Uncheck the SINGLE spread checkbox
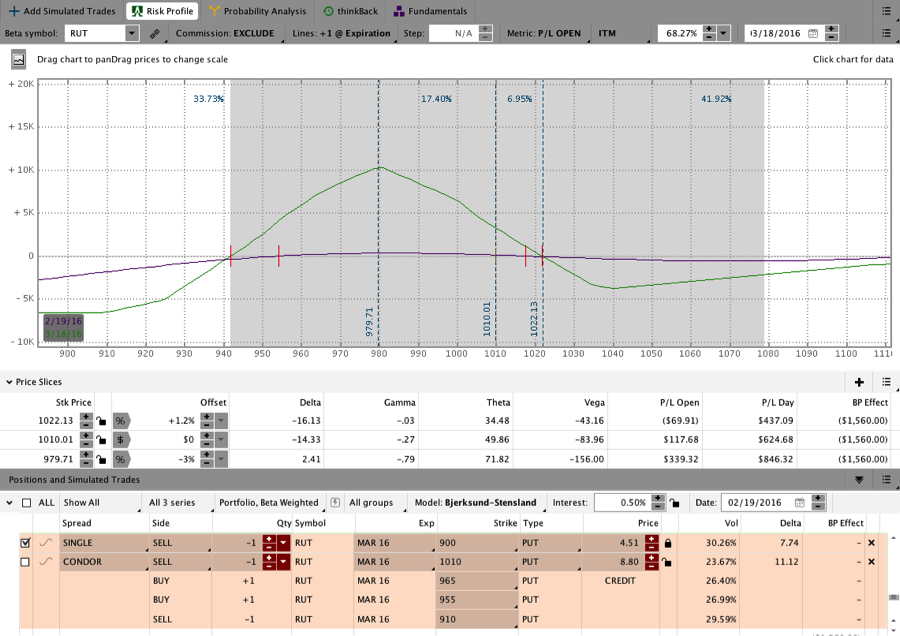The width and height of the screenshot is (900, 636). 25,543
